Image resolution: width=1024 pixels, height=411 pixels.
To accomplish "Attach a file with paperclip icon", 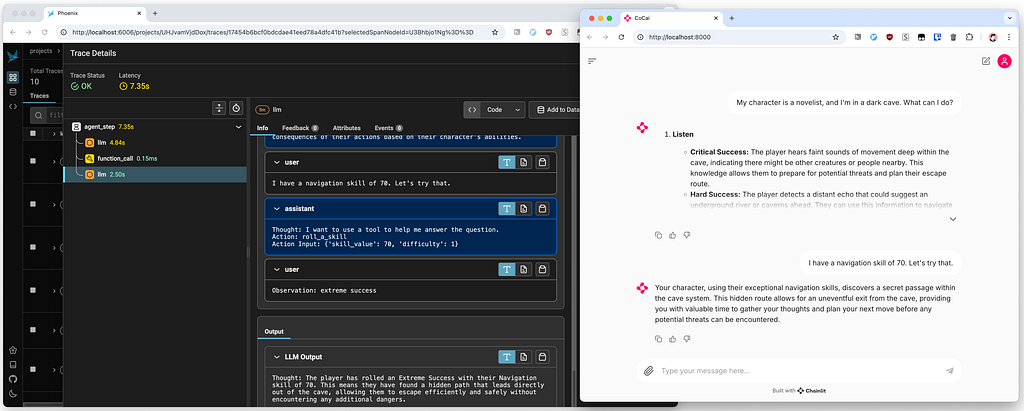I will [648, 370].
